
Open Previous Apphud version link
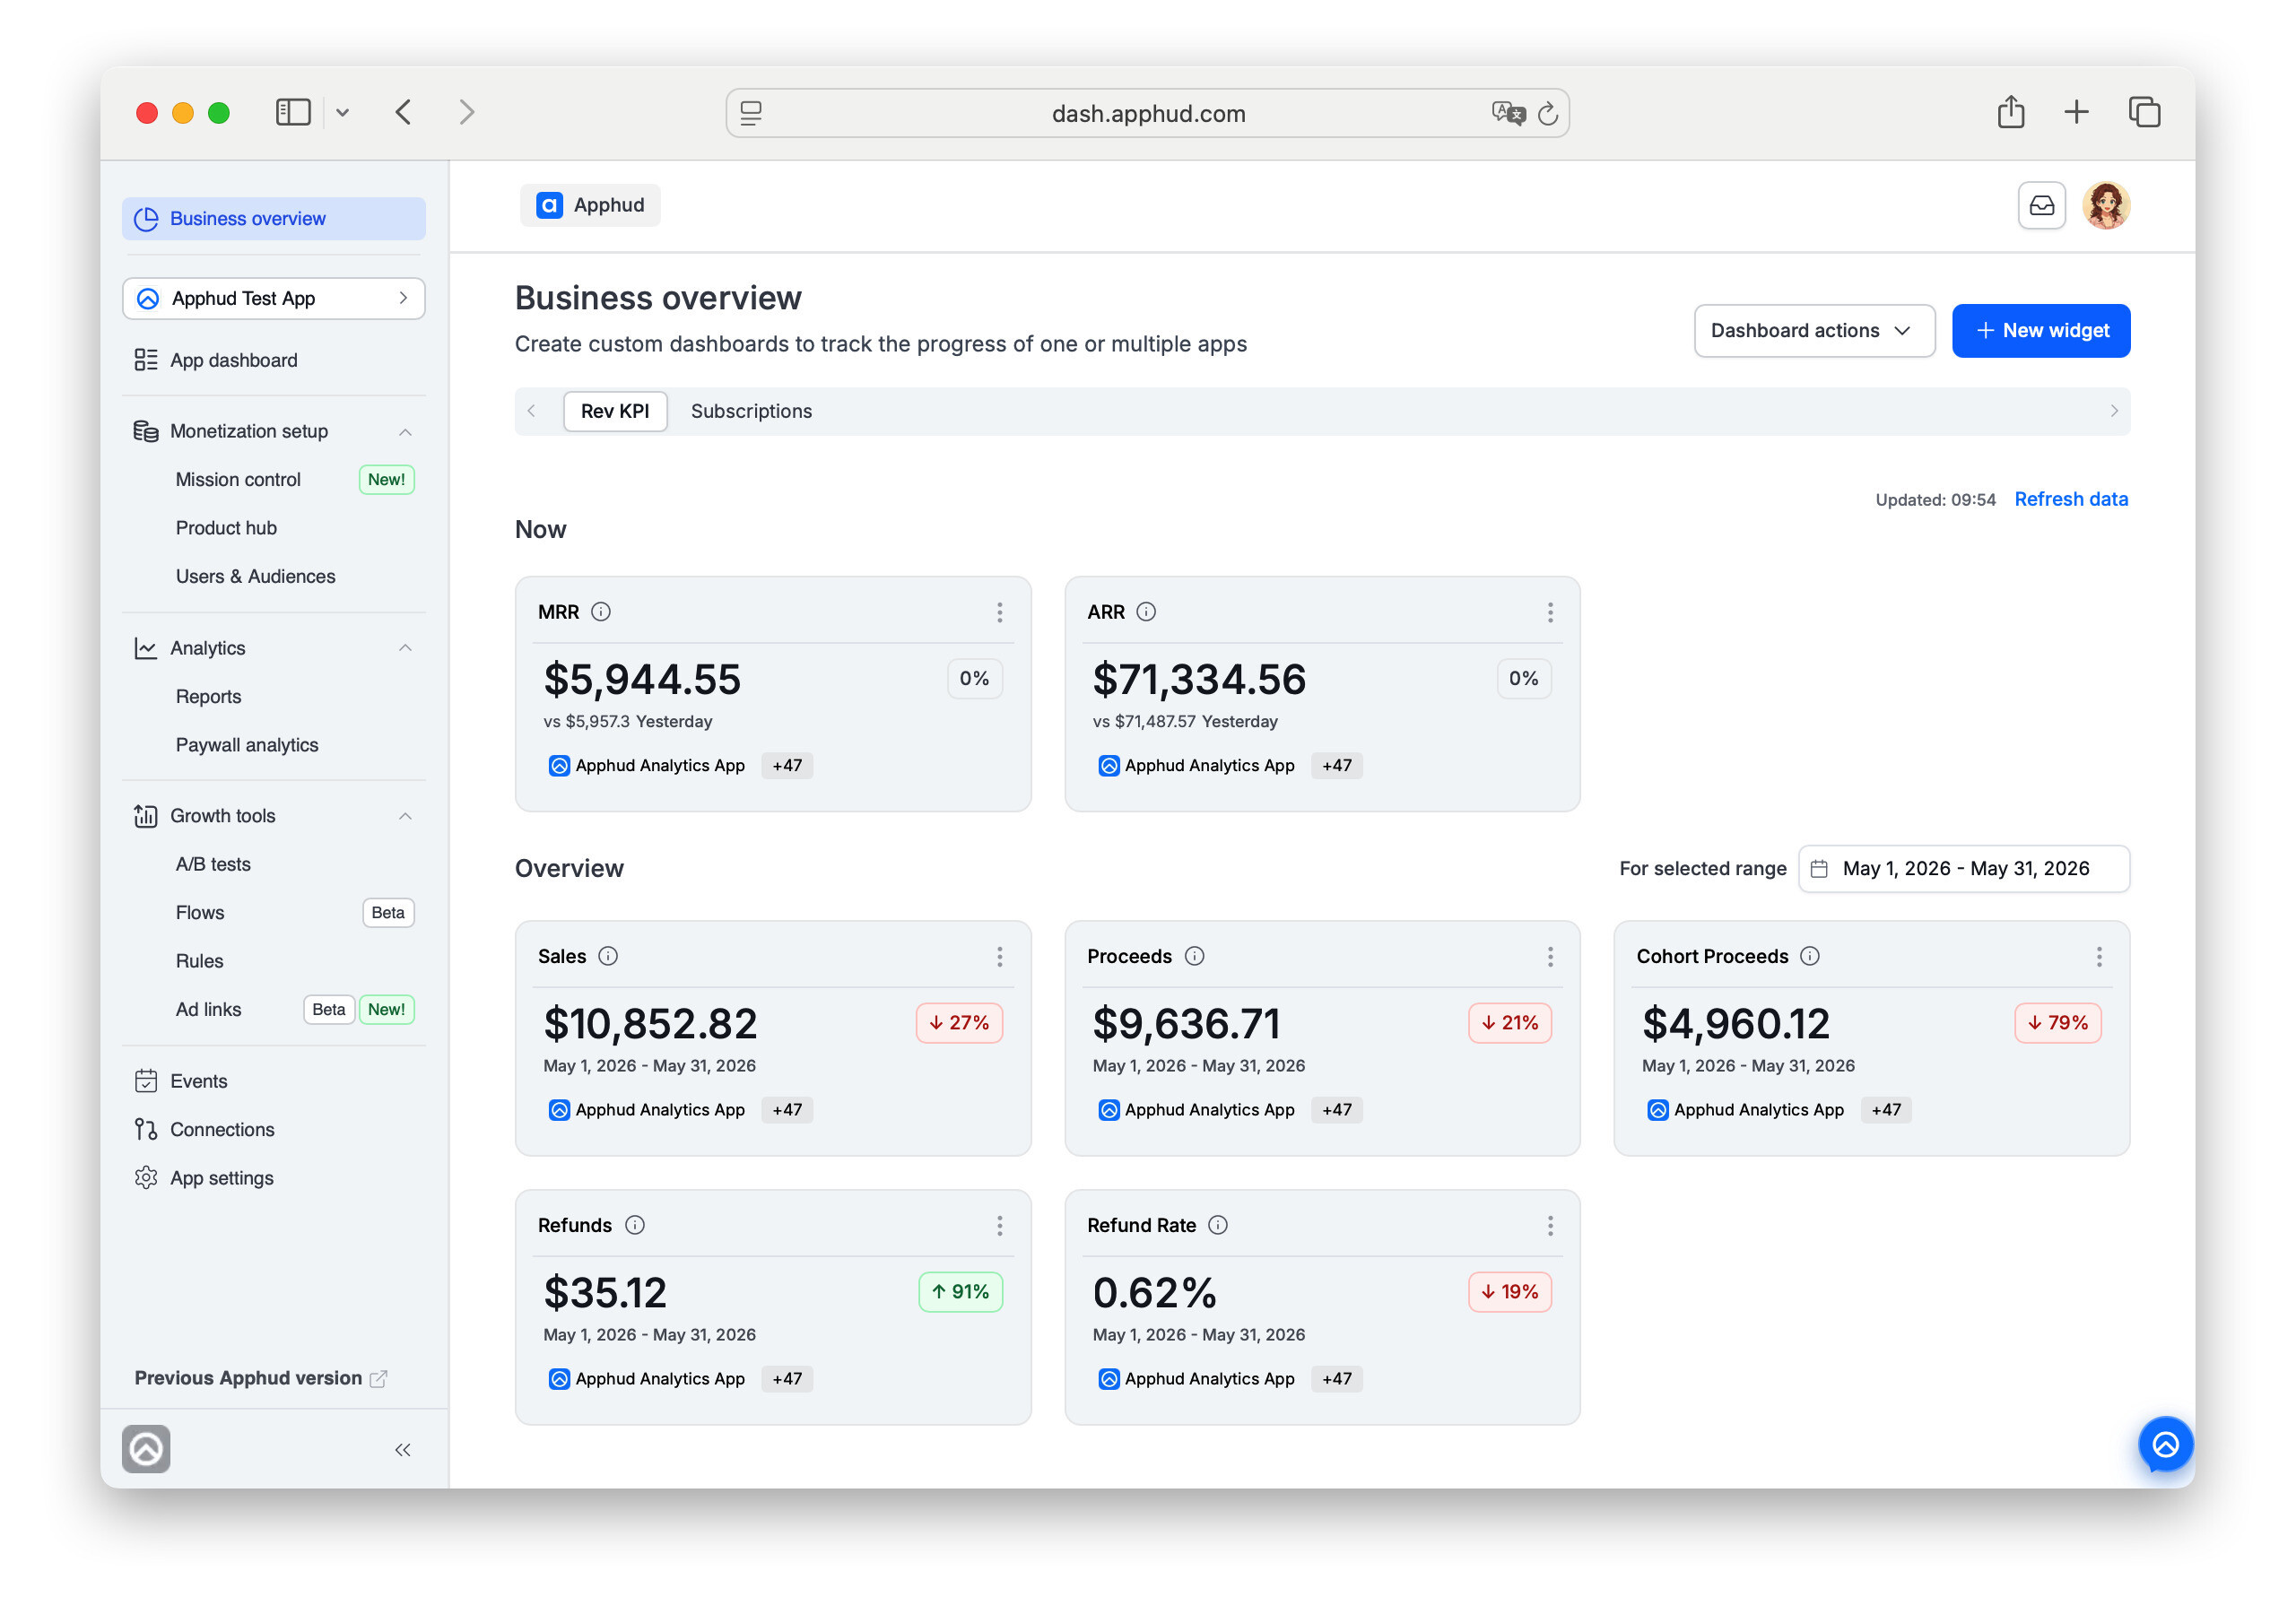pyautogui.click(x=260, y=1378)
